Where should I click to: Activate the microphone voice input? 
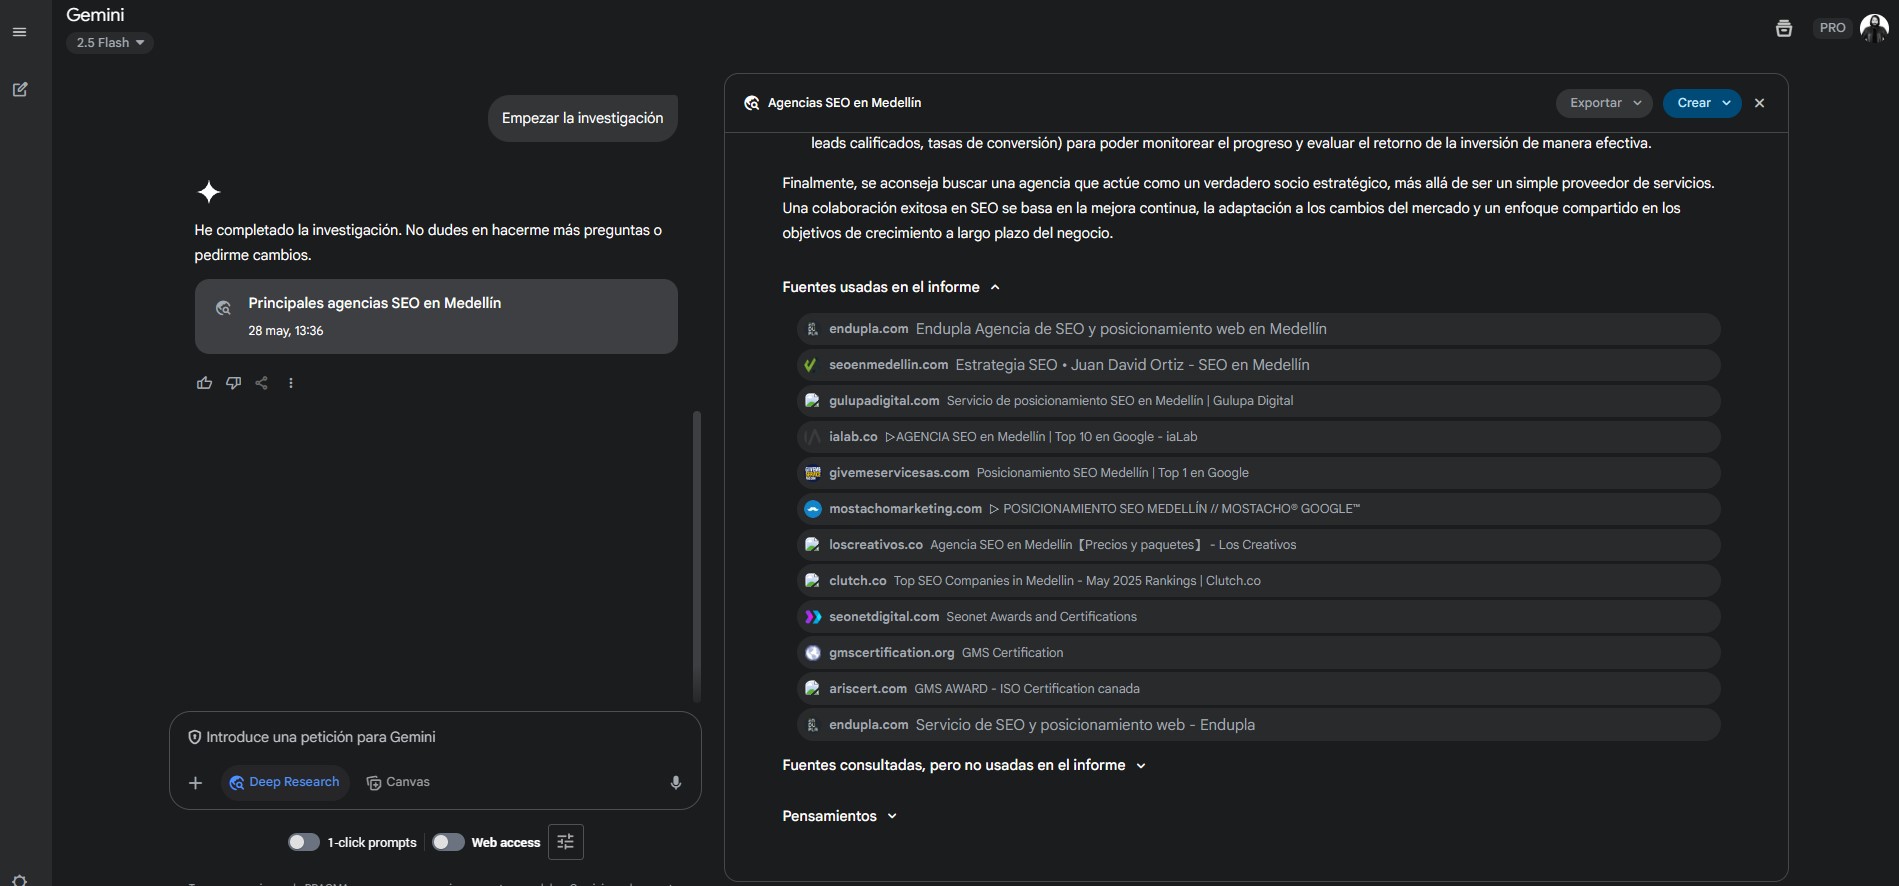676,783
